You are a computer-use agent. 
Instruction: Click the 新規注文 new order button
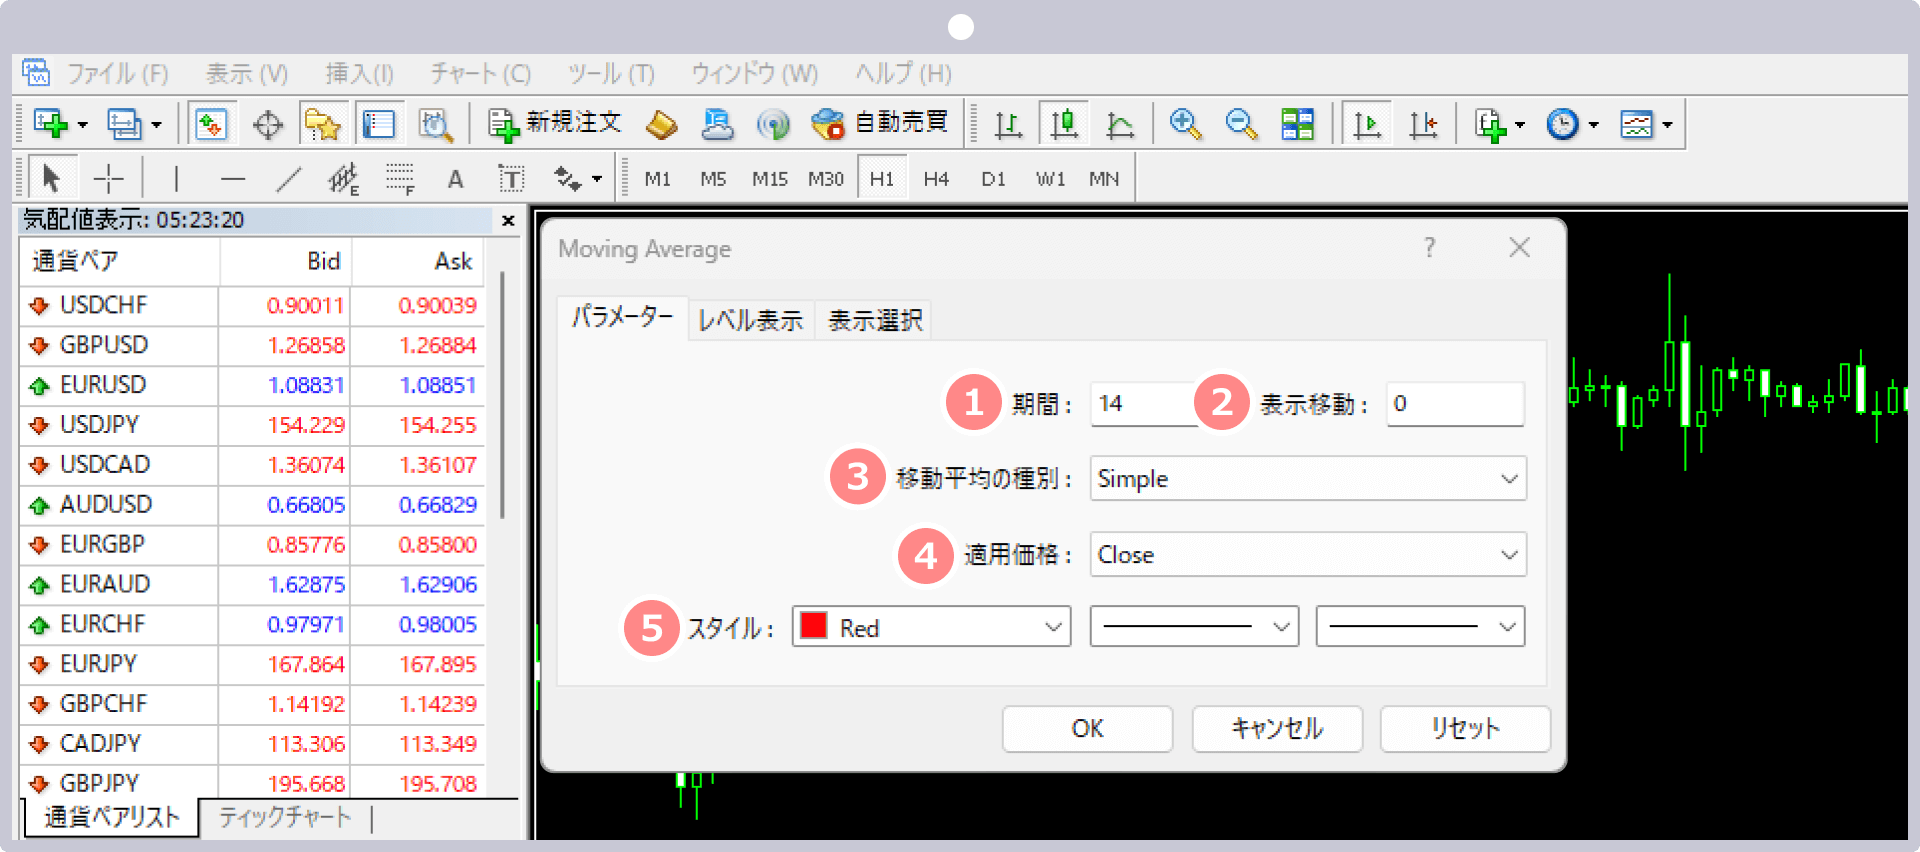[x=555, y=123]
